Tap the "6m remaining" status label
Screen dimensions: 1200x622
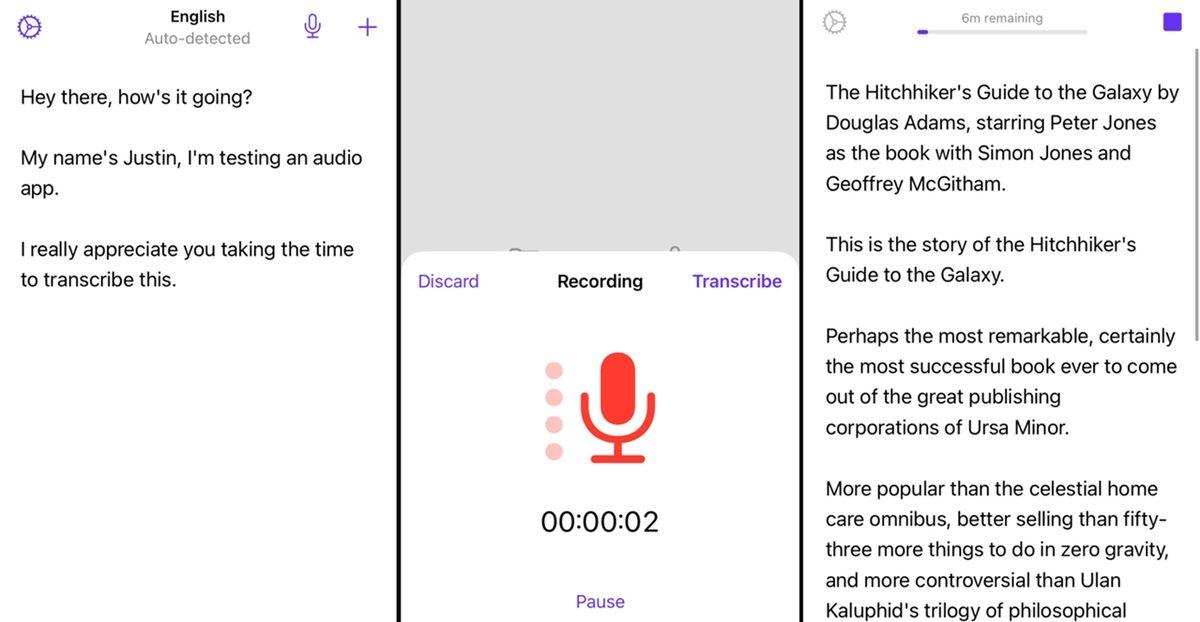tap(1001, 18)
